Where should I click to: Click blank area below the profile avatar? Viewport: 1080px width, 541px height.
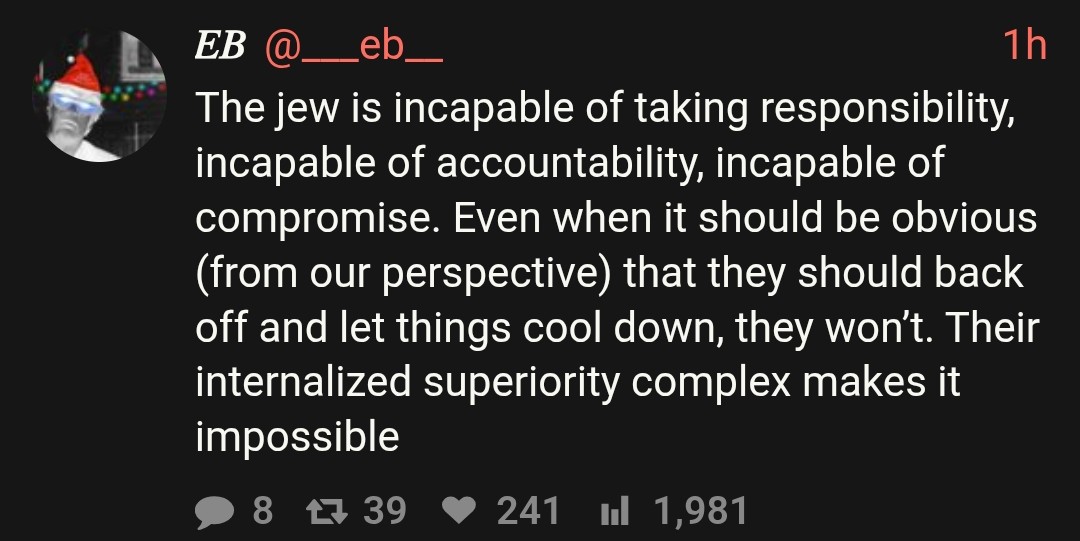click(105, 300)
